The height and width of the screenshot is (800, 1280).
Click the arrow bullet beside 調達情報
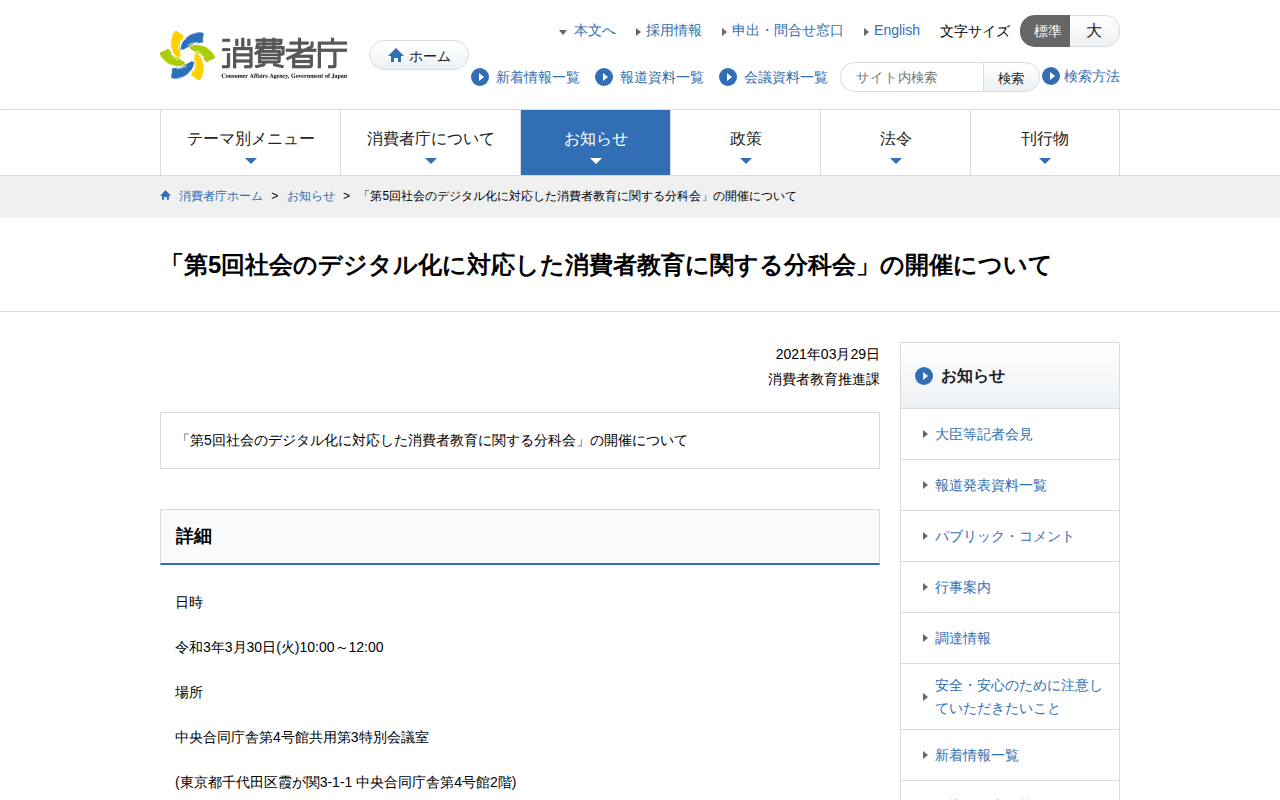tap(925, 639)
